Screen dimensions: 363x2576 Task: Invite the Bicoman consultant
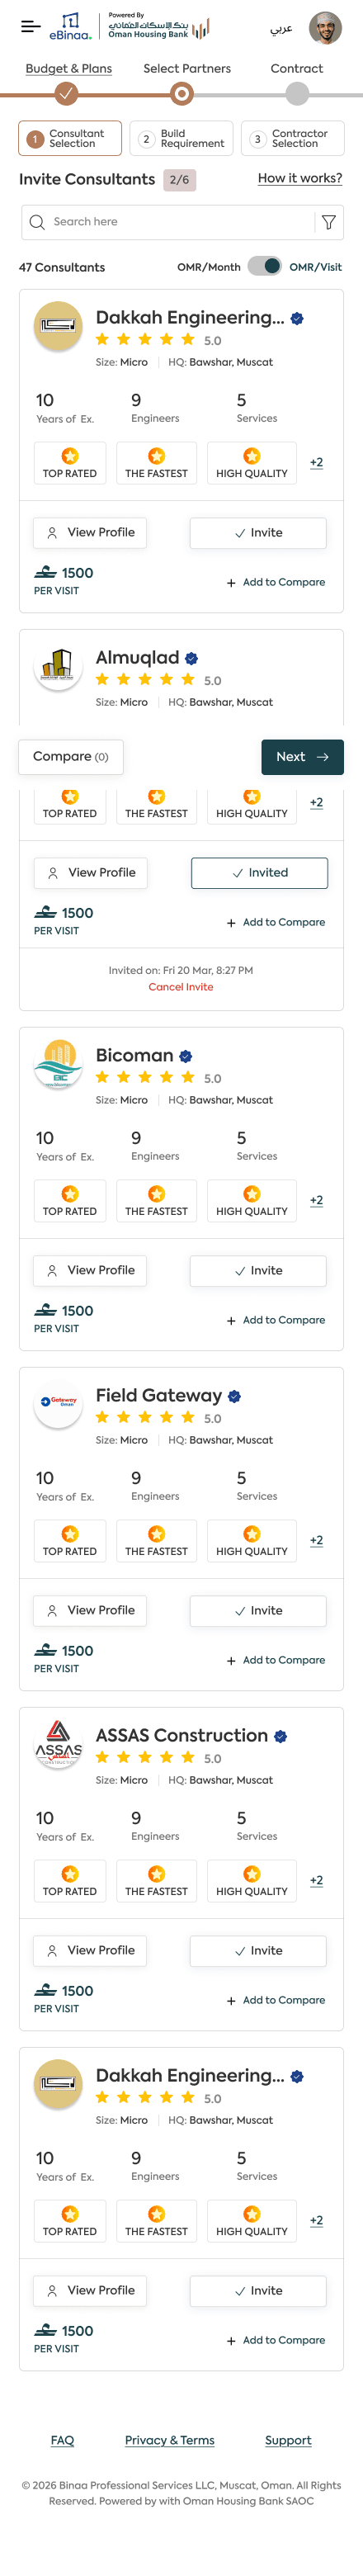click(x=258, y=1270)
